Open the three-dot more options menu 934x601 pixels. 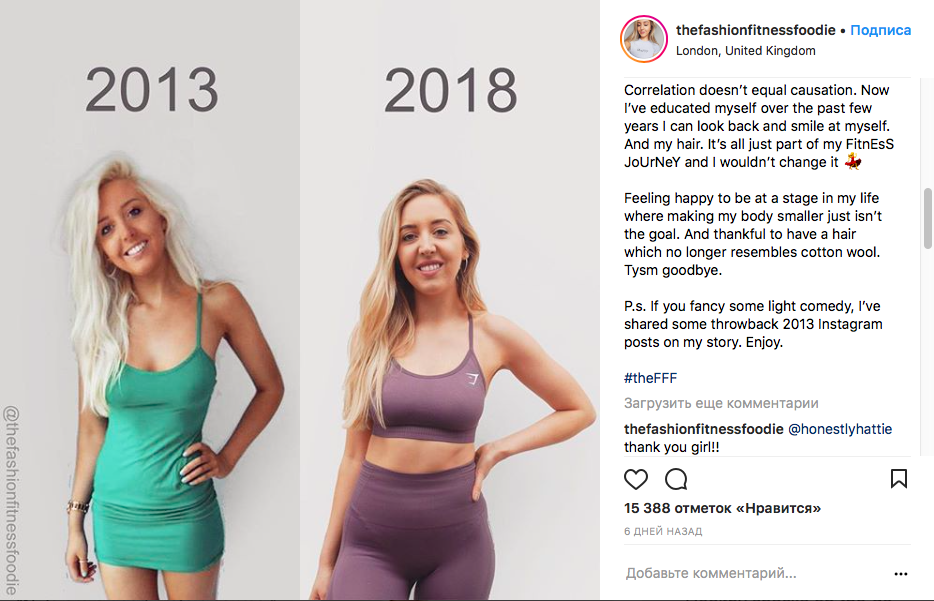[901, 574]
